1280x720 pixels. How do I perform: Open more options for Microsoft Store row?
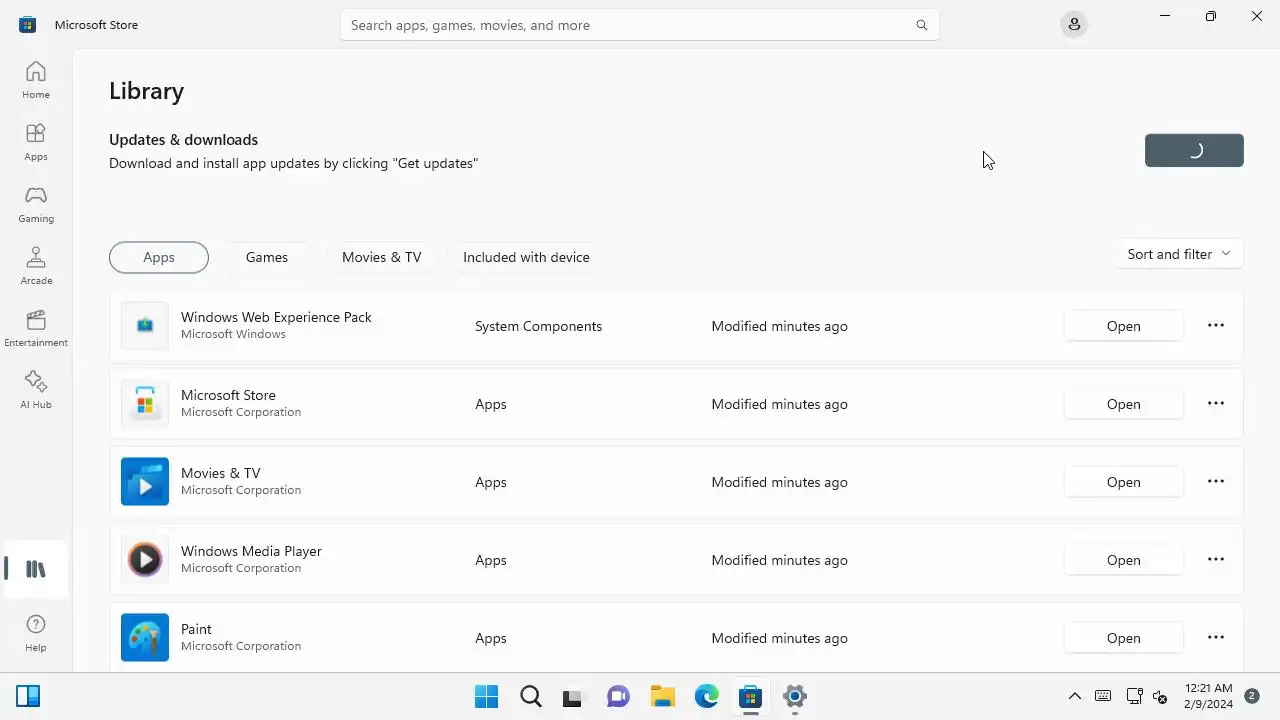(1216, 403)
